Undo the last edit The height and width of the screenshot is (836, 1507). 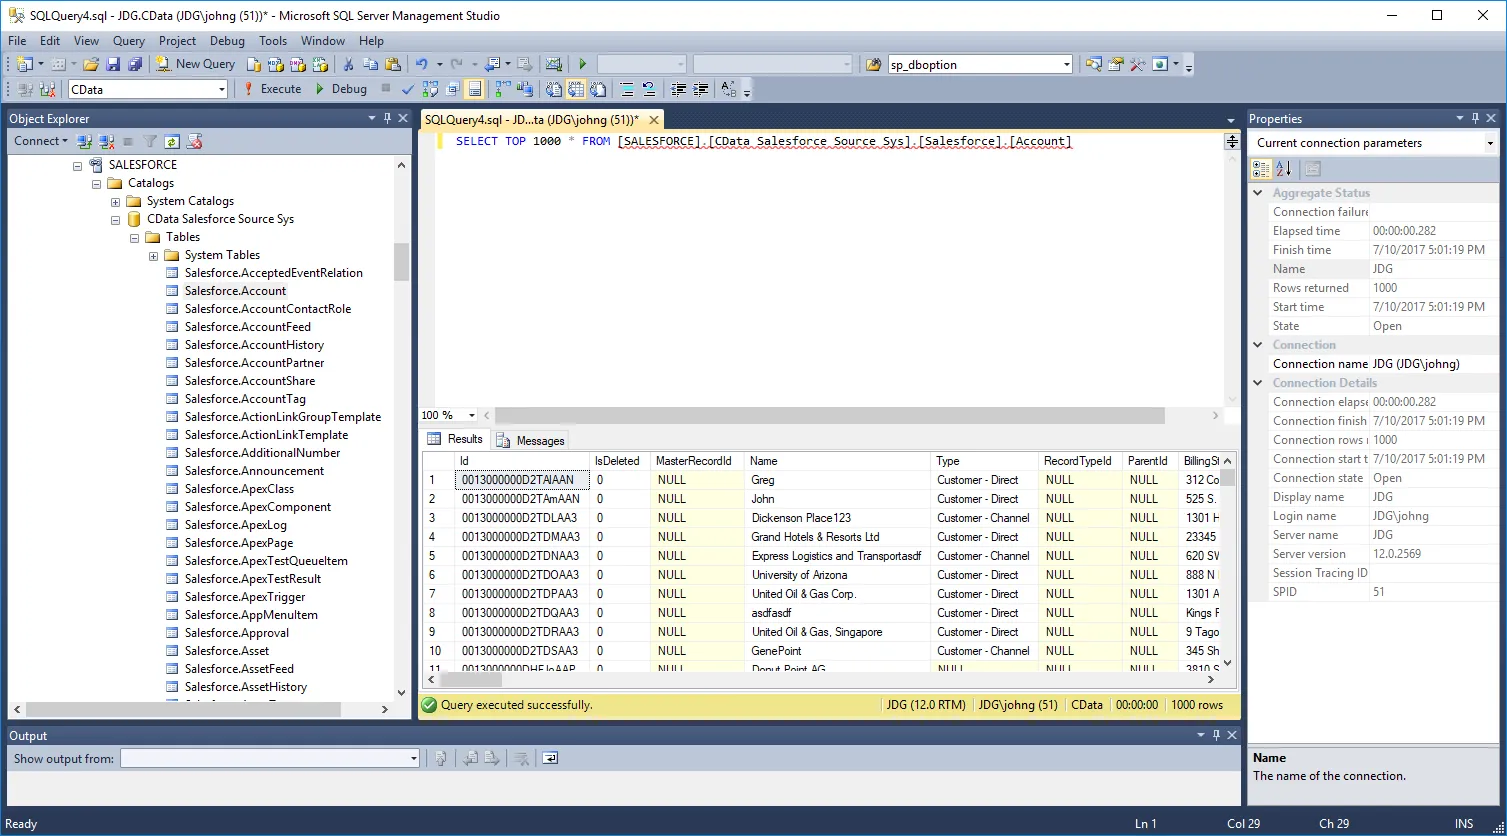pos(423,63)
